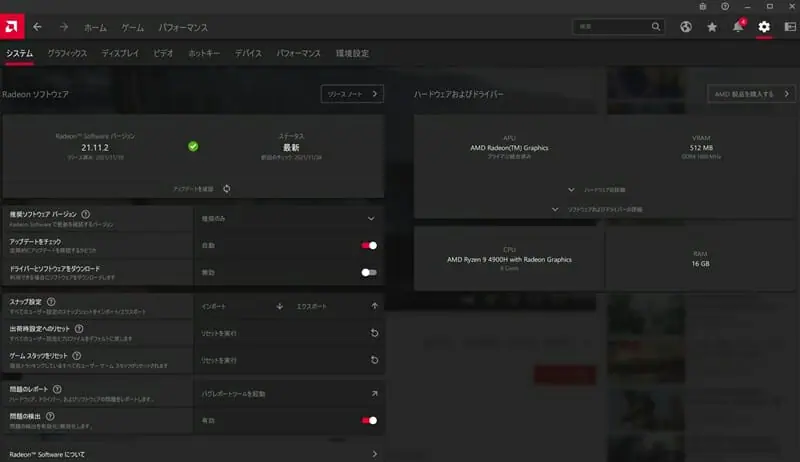
Task: Click the AMD 製品を購入する button
Action: coord(747,94)
